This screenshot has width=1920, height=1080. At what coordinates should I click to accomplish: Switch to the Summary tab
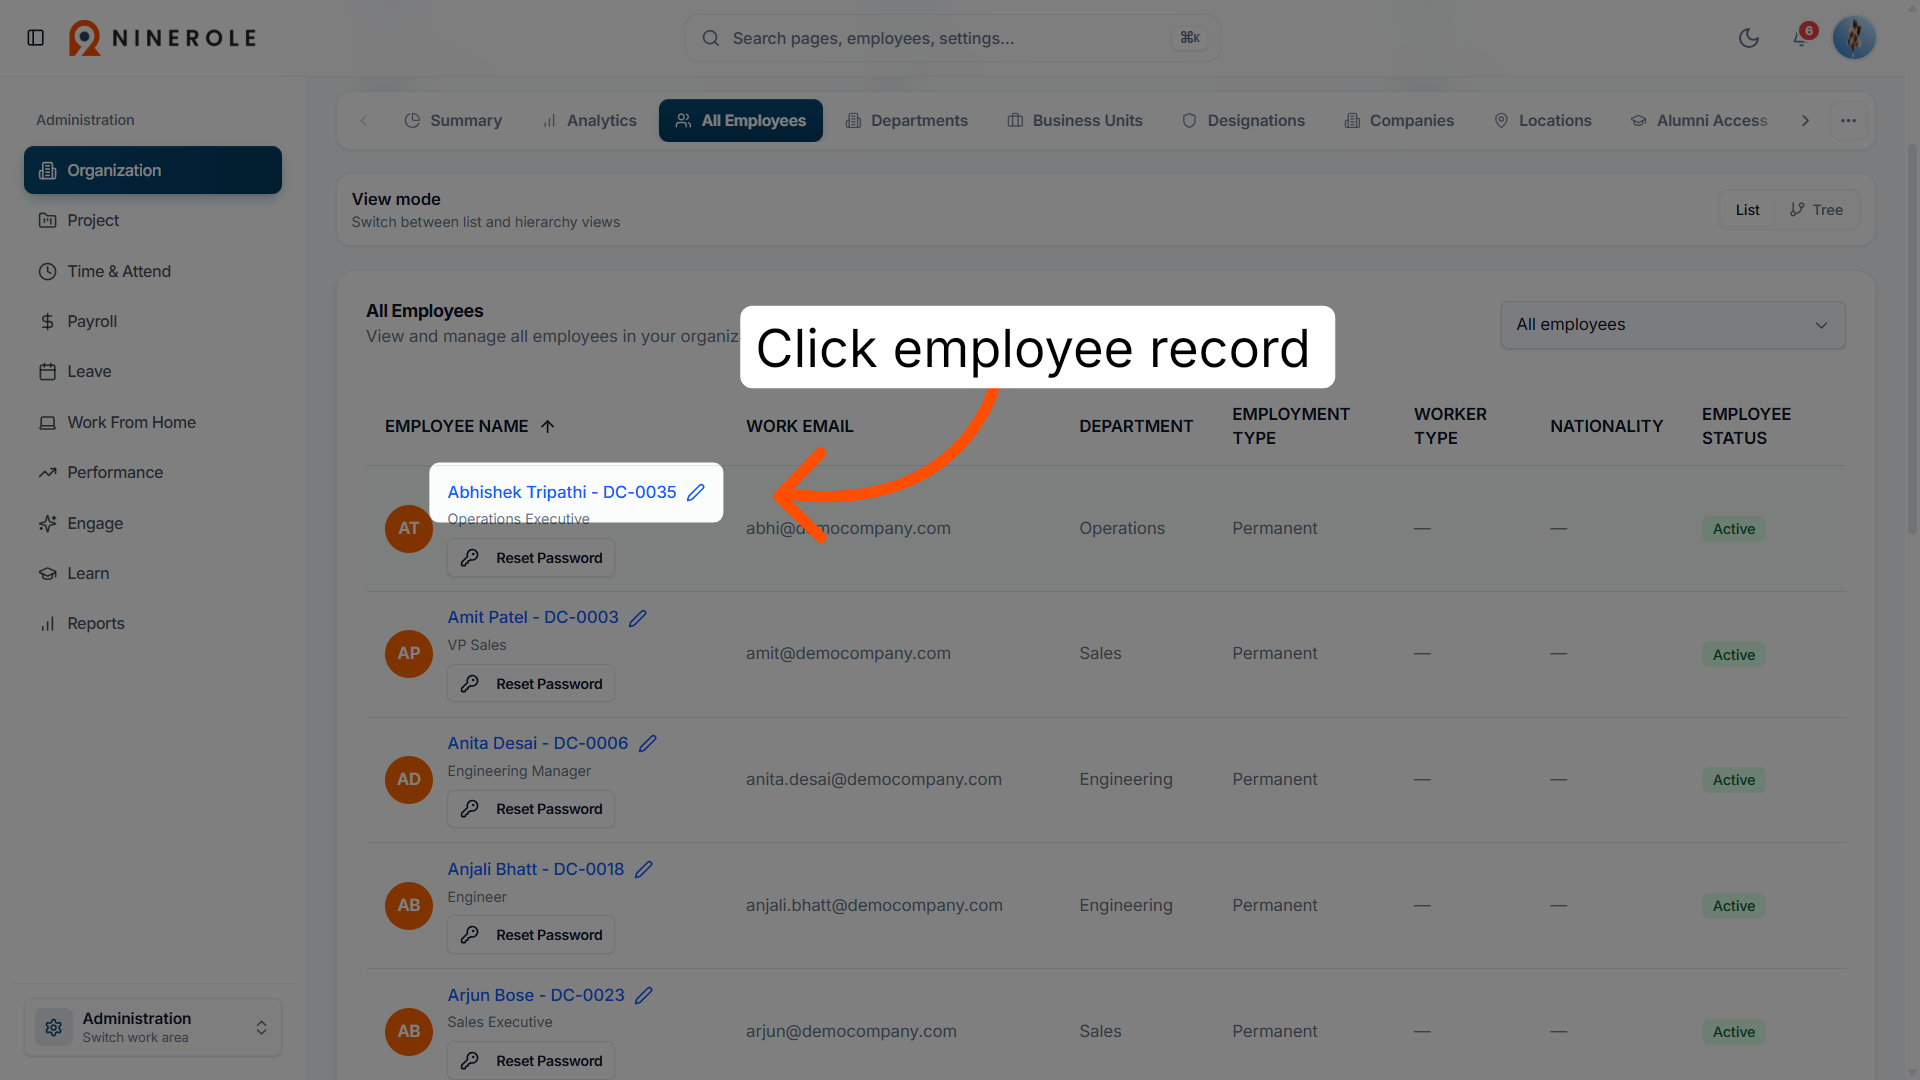pyautogui.click(x=453, y=120)
